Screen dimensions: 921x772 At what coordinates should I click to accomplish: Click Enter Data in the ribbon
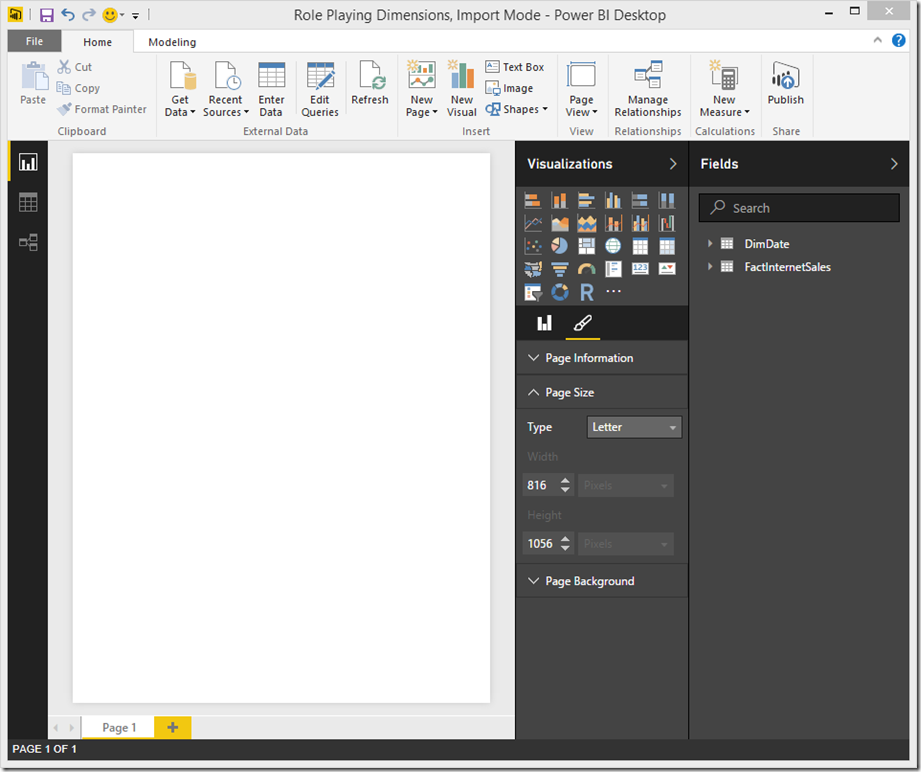pos(271,89)
